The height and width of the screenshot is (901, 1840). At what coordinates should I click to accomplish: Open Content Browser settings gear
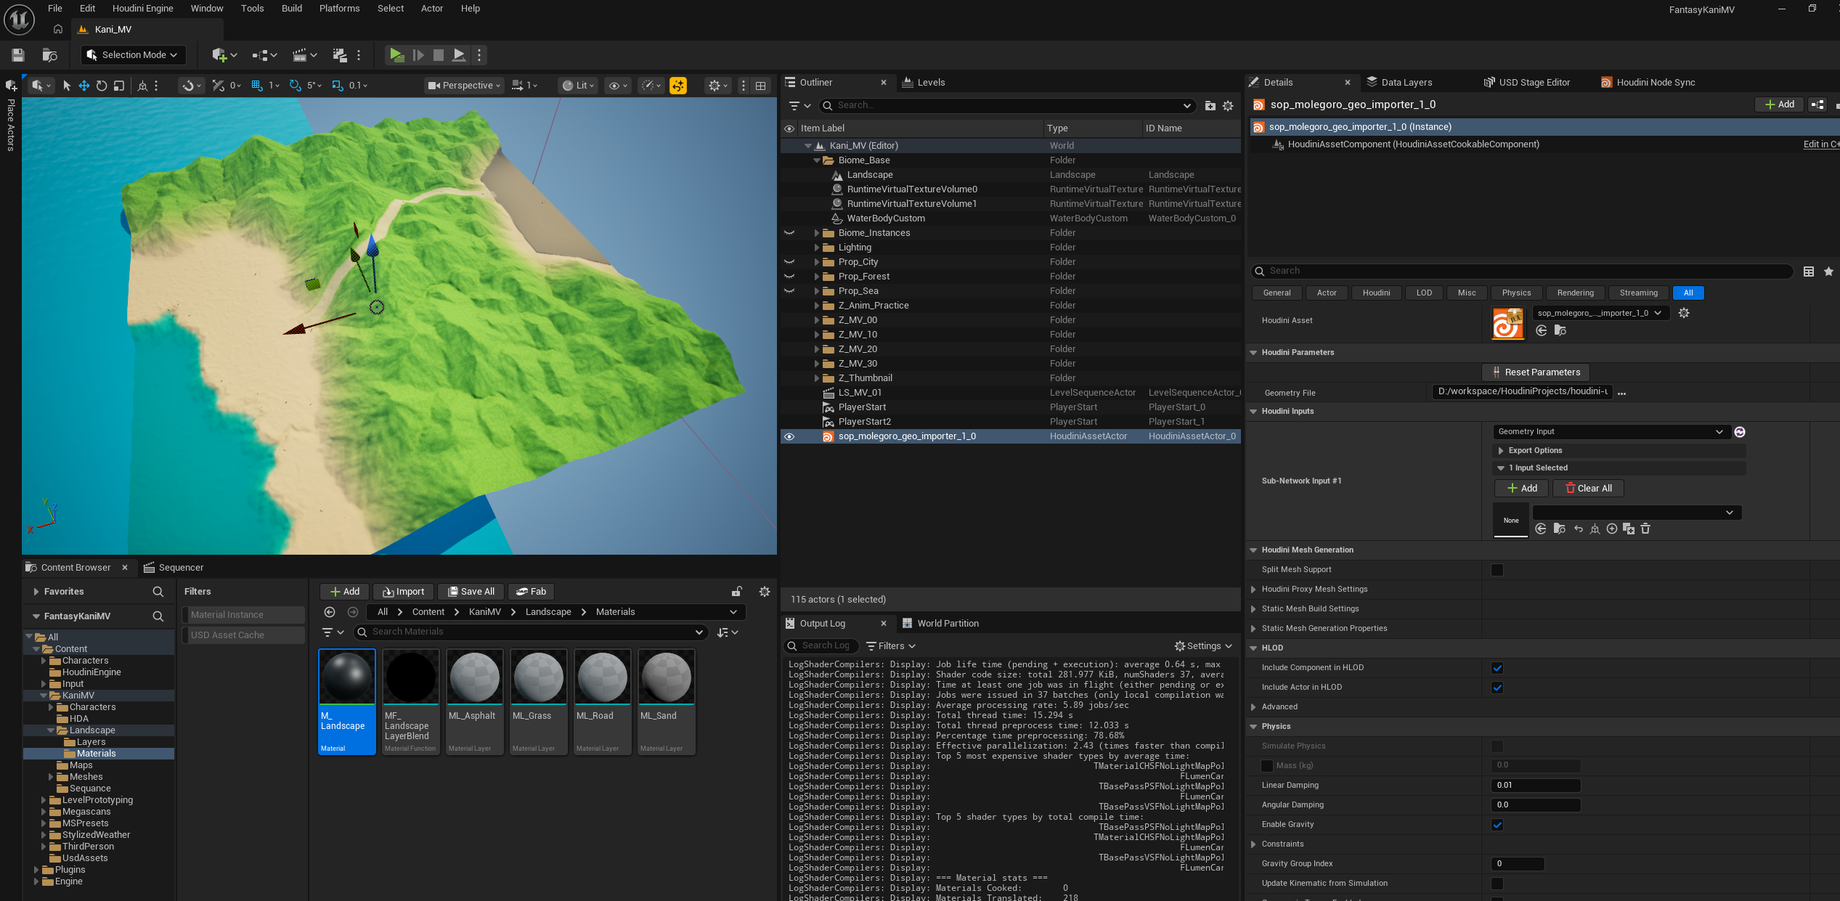pyautogui.click(x=765, y=592)
